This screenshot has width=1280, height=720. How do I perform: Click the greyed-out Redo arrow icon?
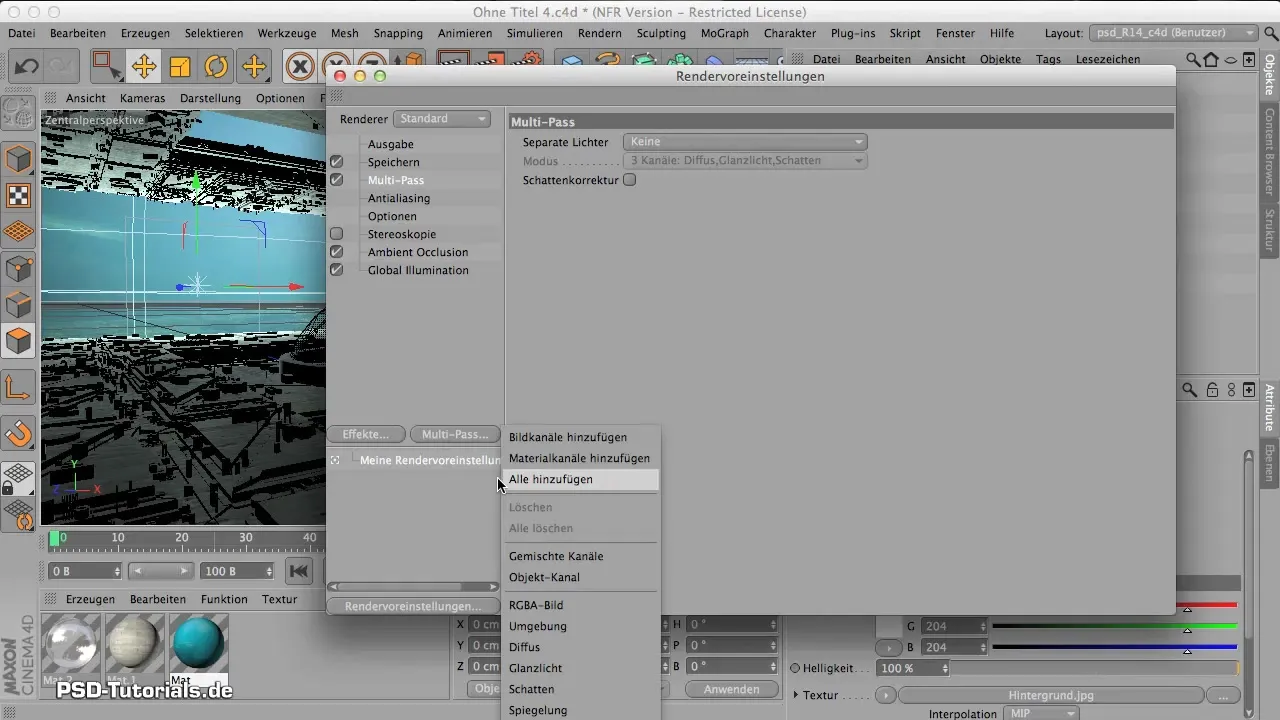tap(61, 67)
